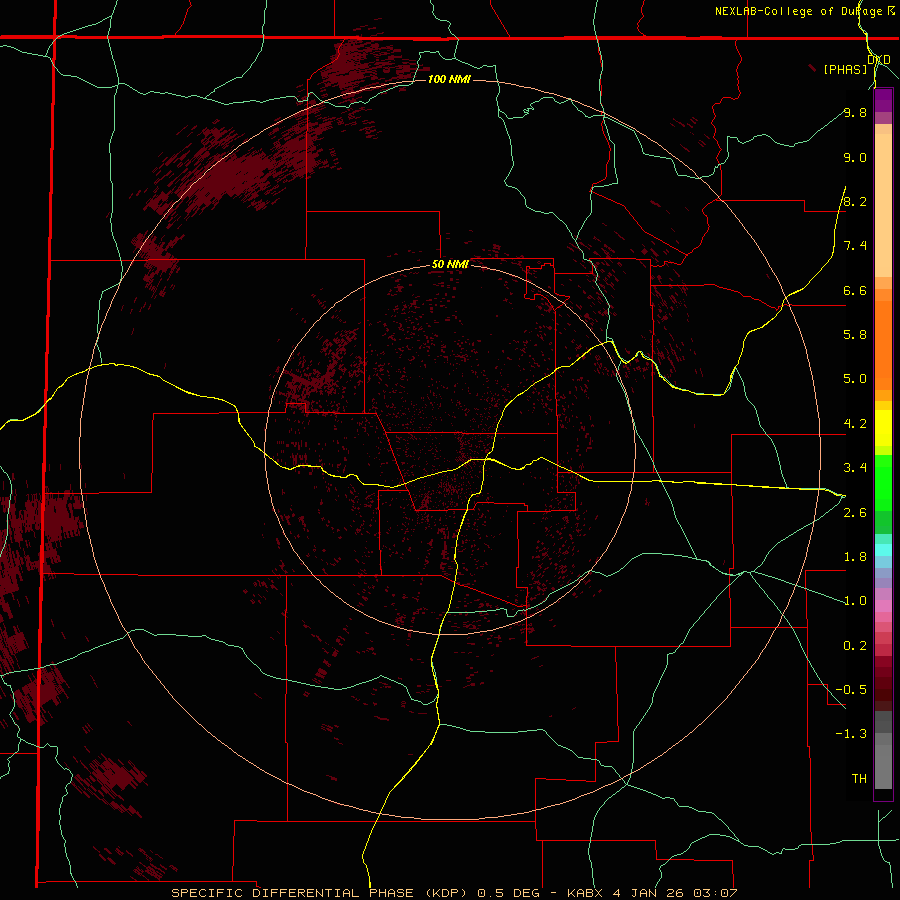
Task: Click the yellow color bar segment
Action: point(883,428)
